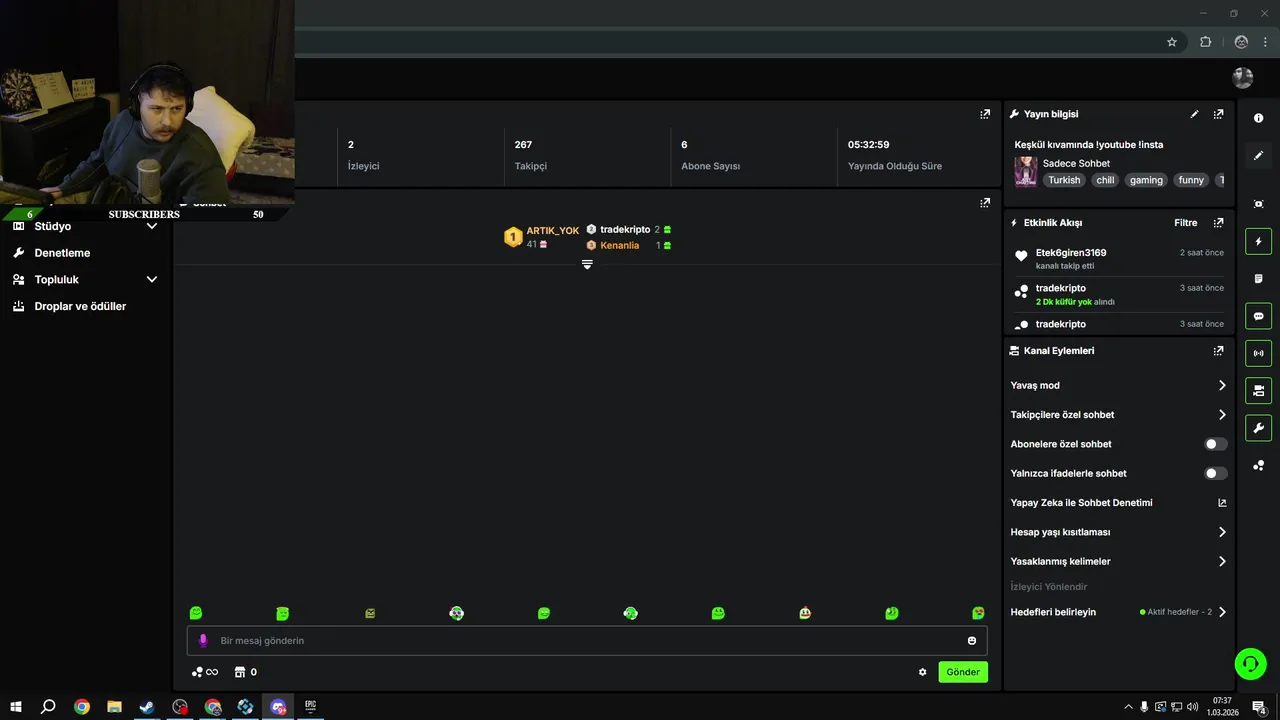Click the funny tag
This screenshot has height=720, width=1280.
click(x=1191, y=180)
